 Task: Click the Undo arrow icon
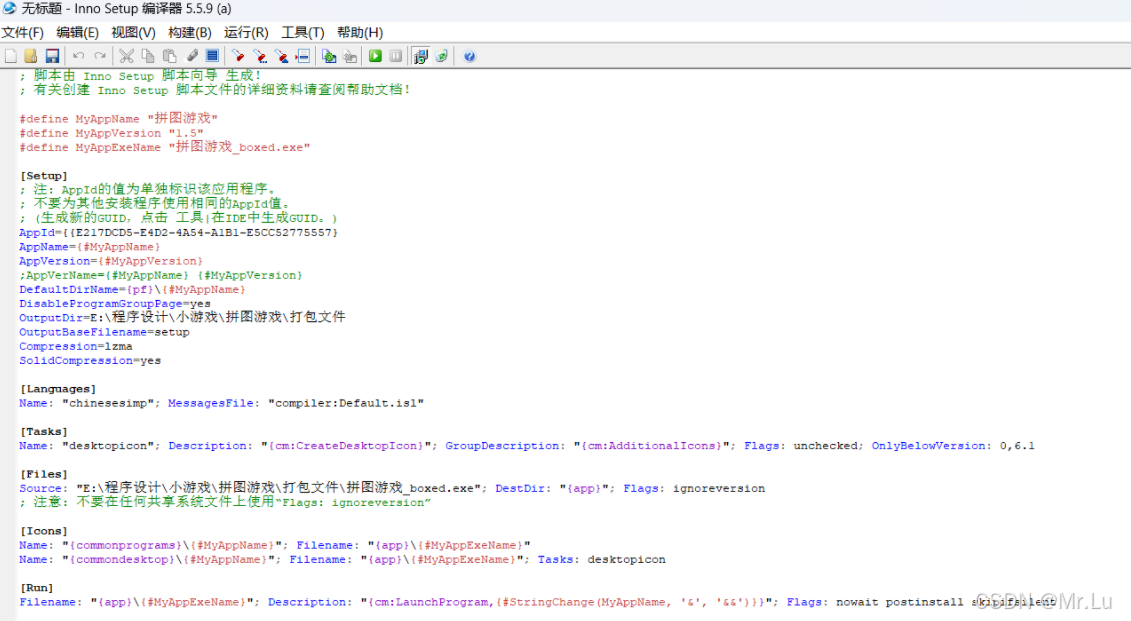tap(79, 56)
